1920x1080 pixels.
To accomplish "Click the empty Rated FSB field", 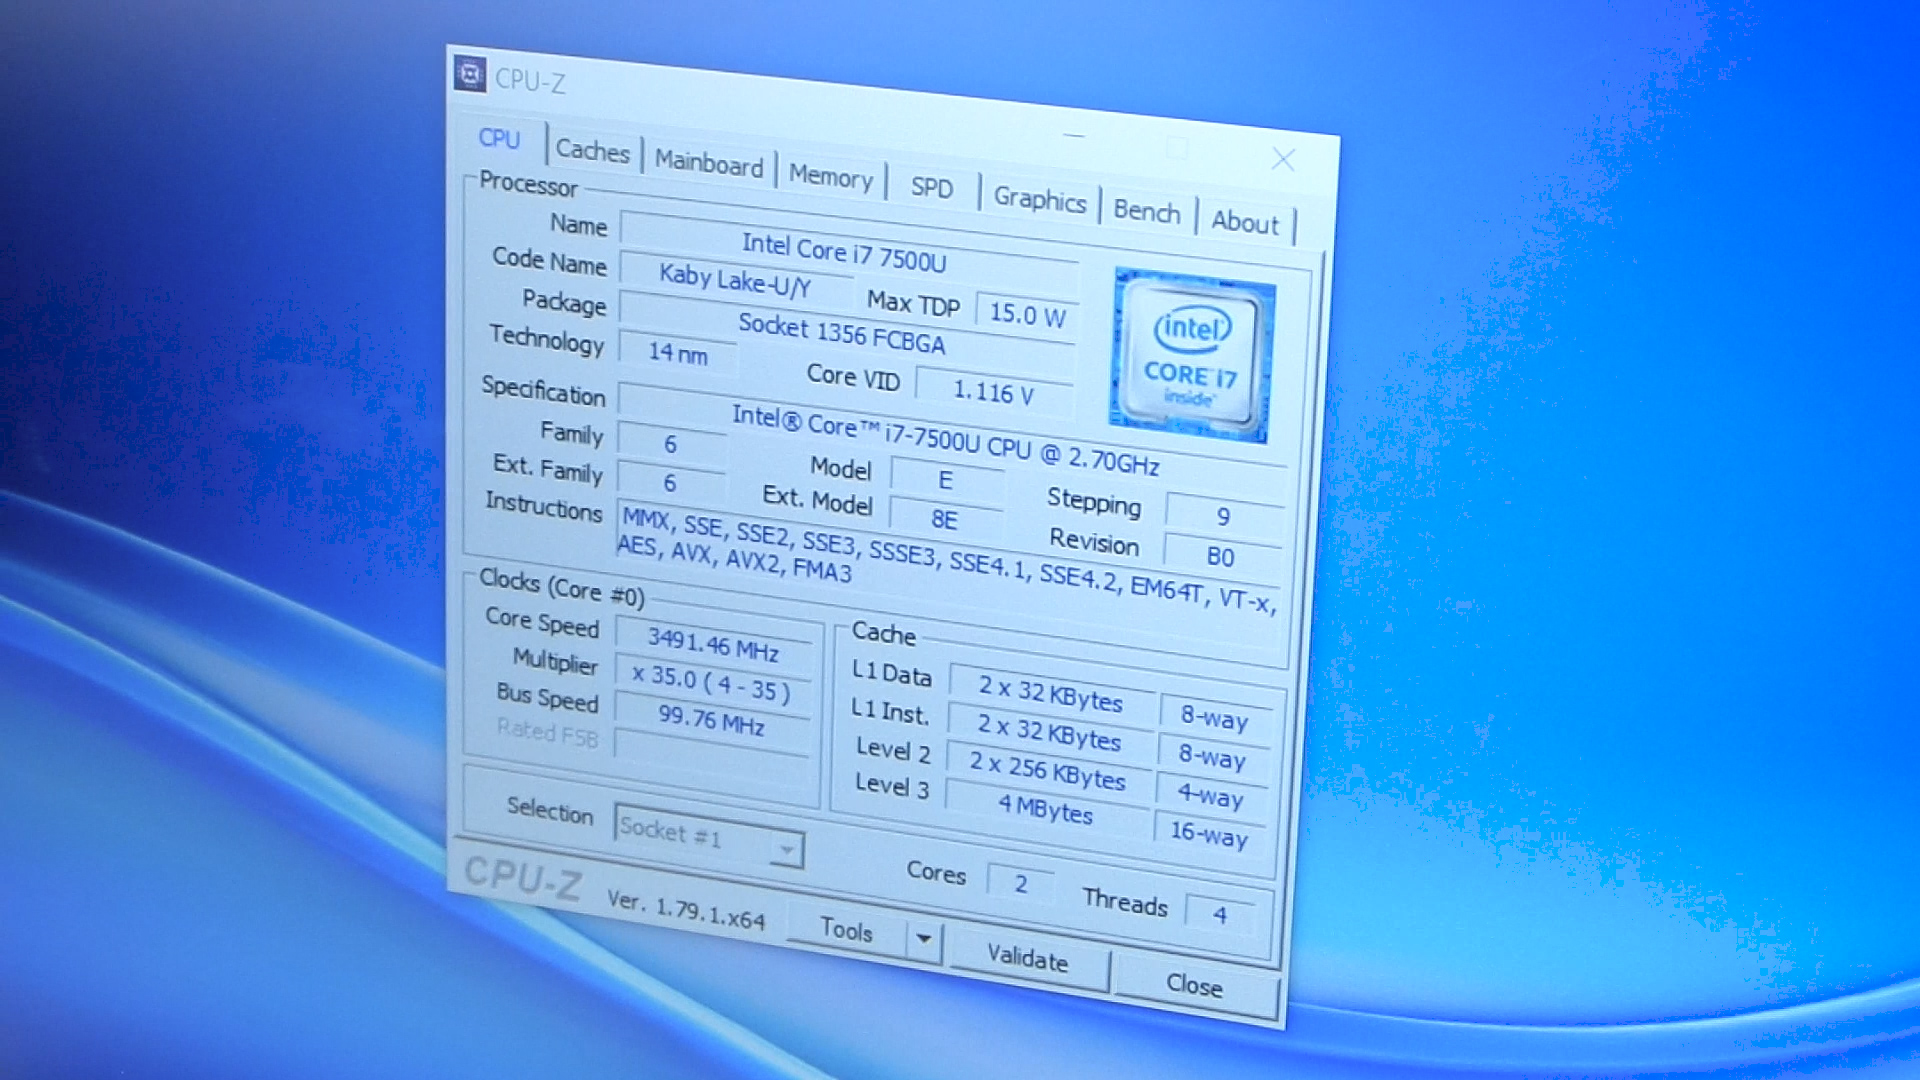I will coord(711,755).
